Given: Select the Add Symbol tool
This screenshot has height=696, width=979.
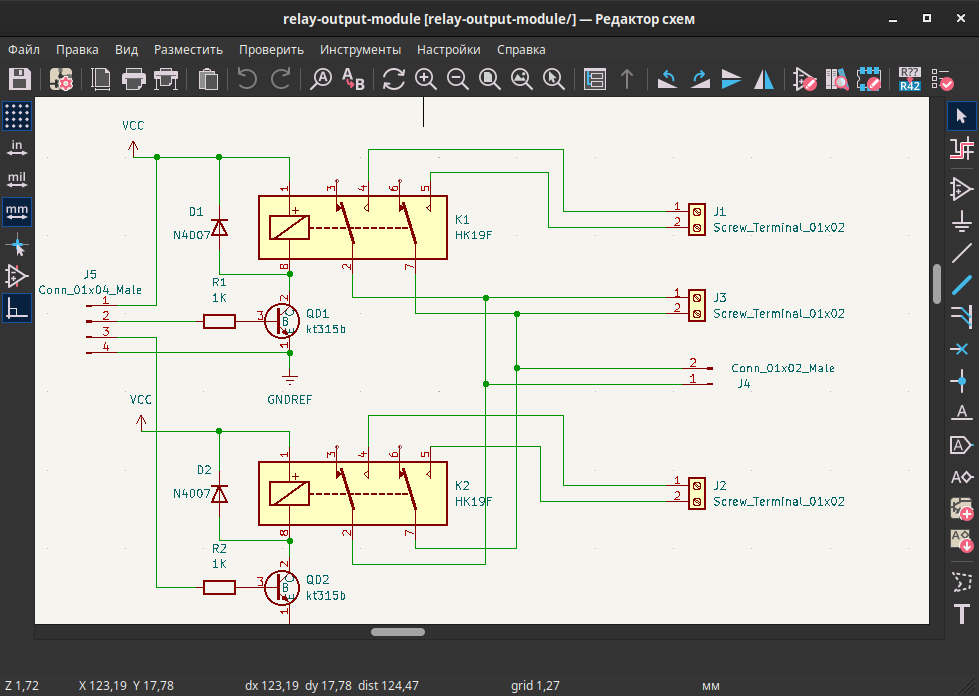Looking at the screenshot, I should coord(961,188).
